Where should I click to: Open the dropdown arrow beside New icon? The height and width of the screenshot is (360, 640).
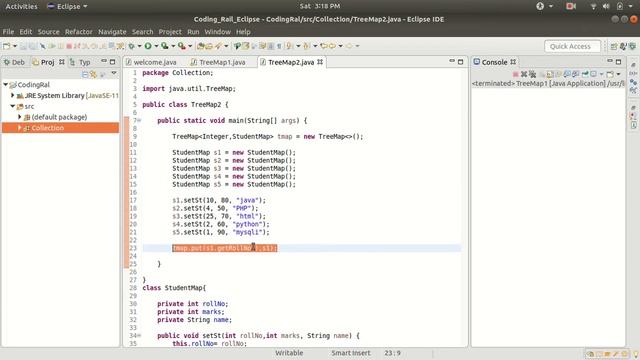coord(15,46)
